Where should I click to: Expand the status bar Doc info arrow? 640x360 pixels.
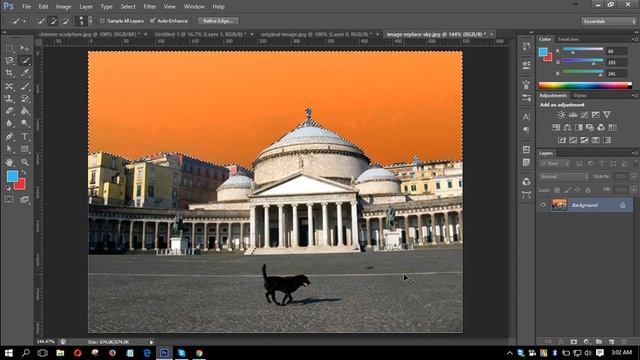[x=151, y=342]
